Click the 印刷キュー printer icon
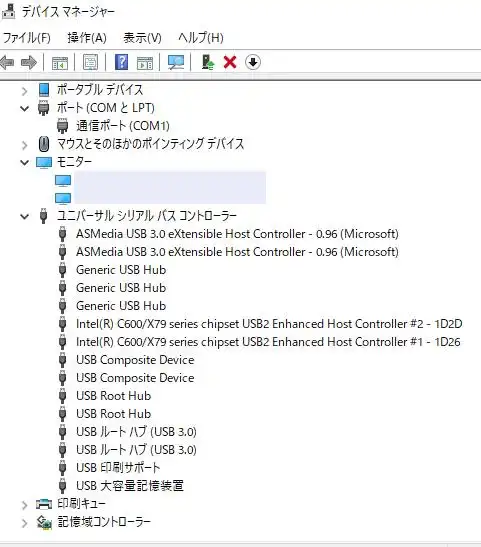Viewport: 481px width, 547px height. tap(44, 504)
